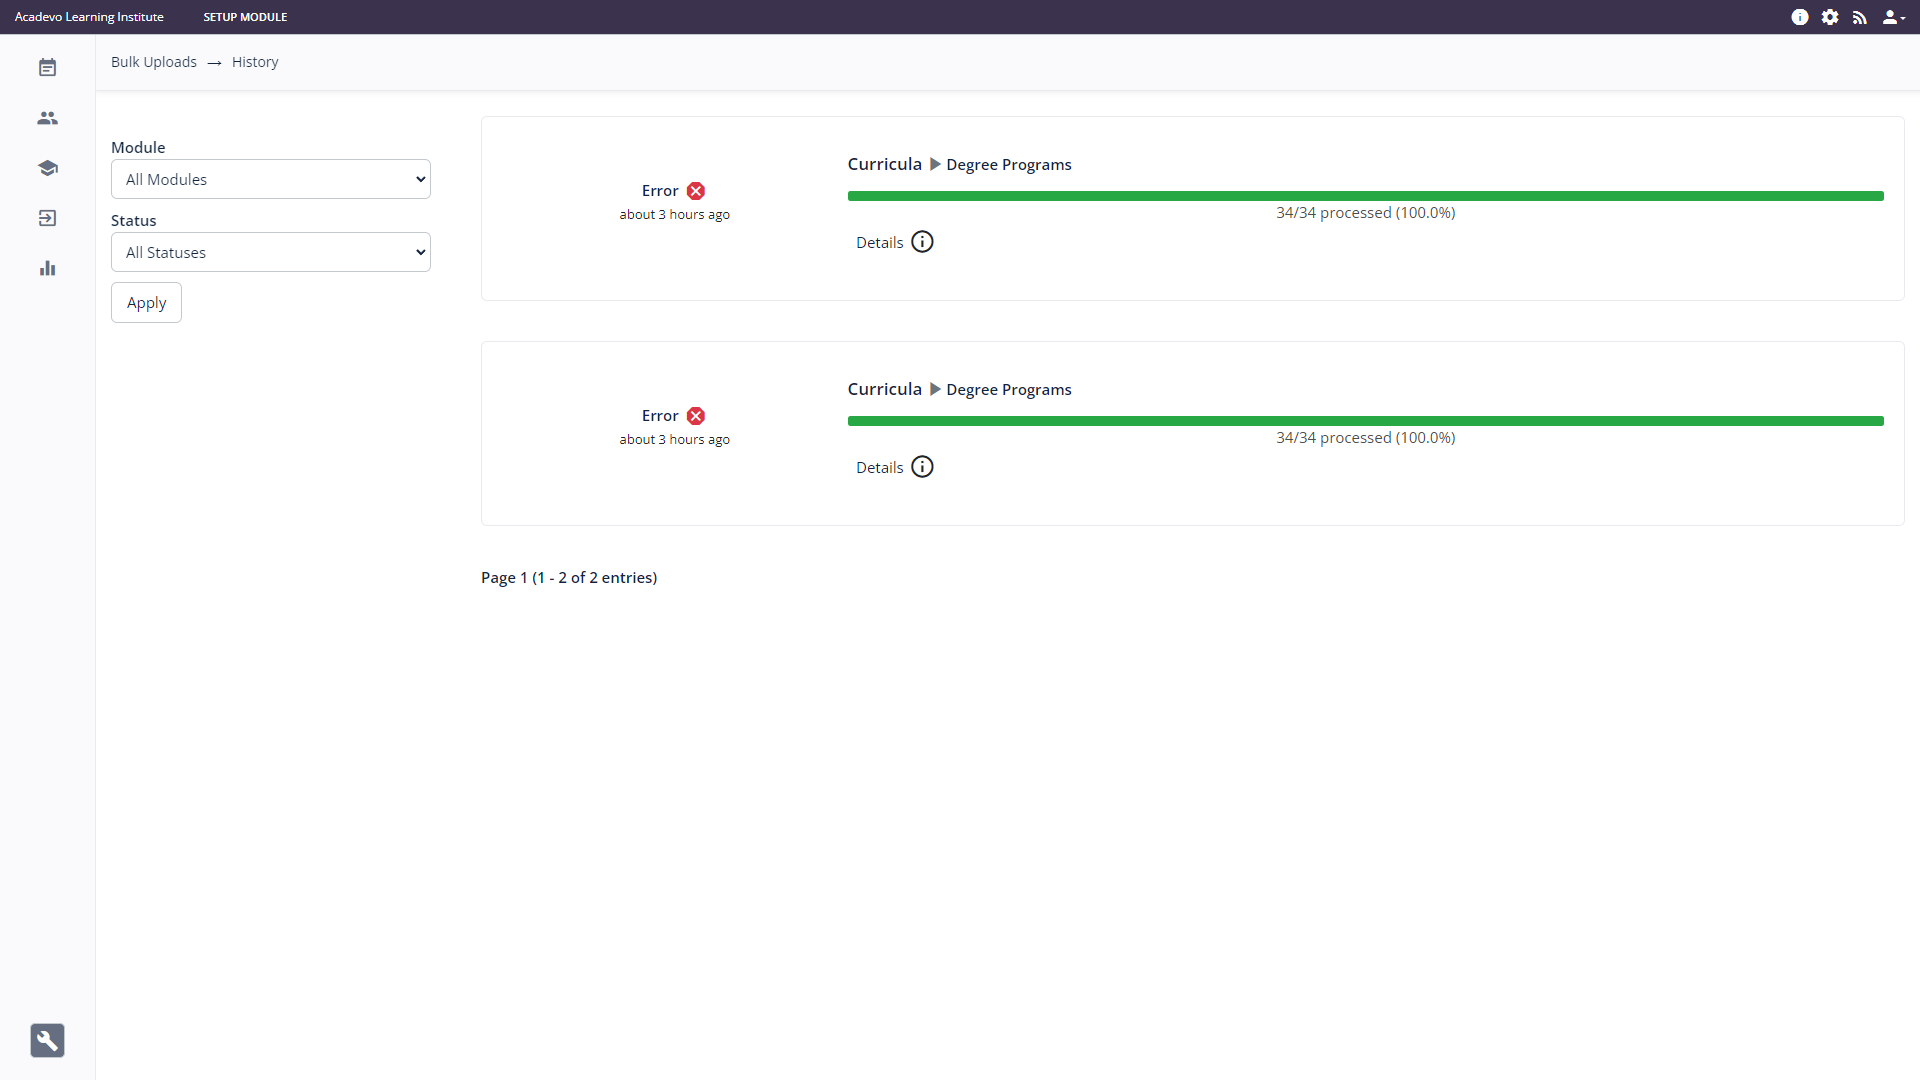Click the info icon in top bar
The height and width of the screenshot is (1080, 1920).
coord(1800,17)
